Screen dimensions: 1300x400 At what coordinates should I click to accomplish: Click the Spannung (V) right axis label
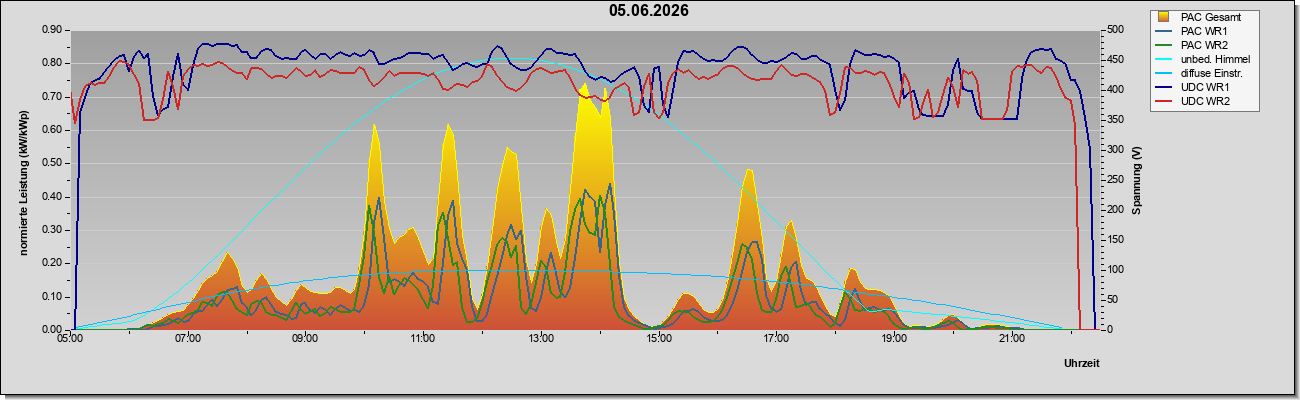coord(1137,180)
